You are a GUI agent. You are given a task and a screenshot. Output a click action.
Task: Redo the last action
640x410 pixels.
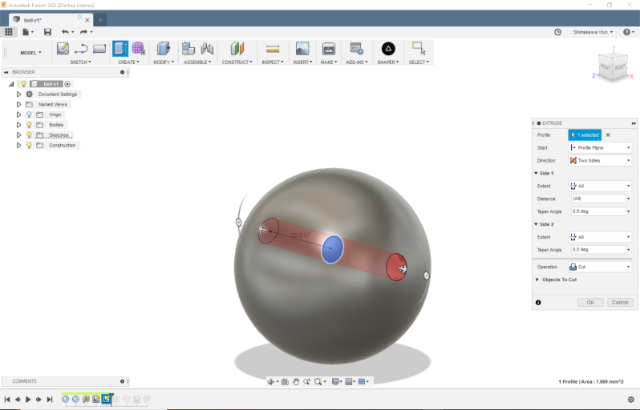click(x=83, y=32)
